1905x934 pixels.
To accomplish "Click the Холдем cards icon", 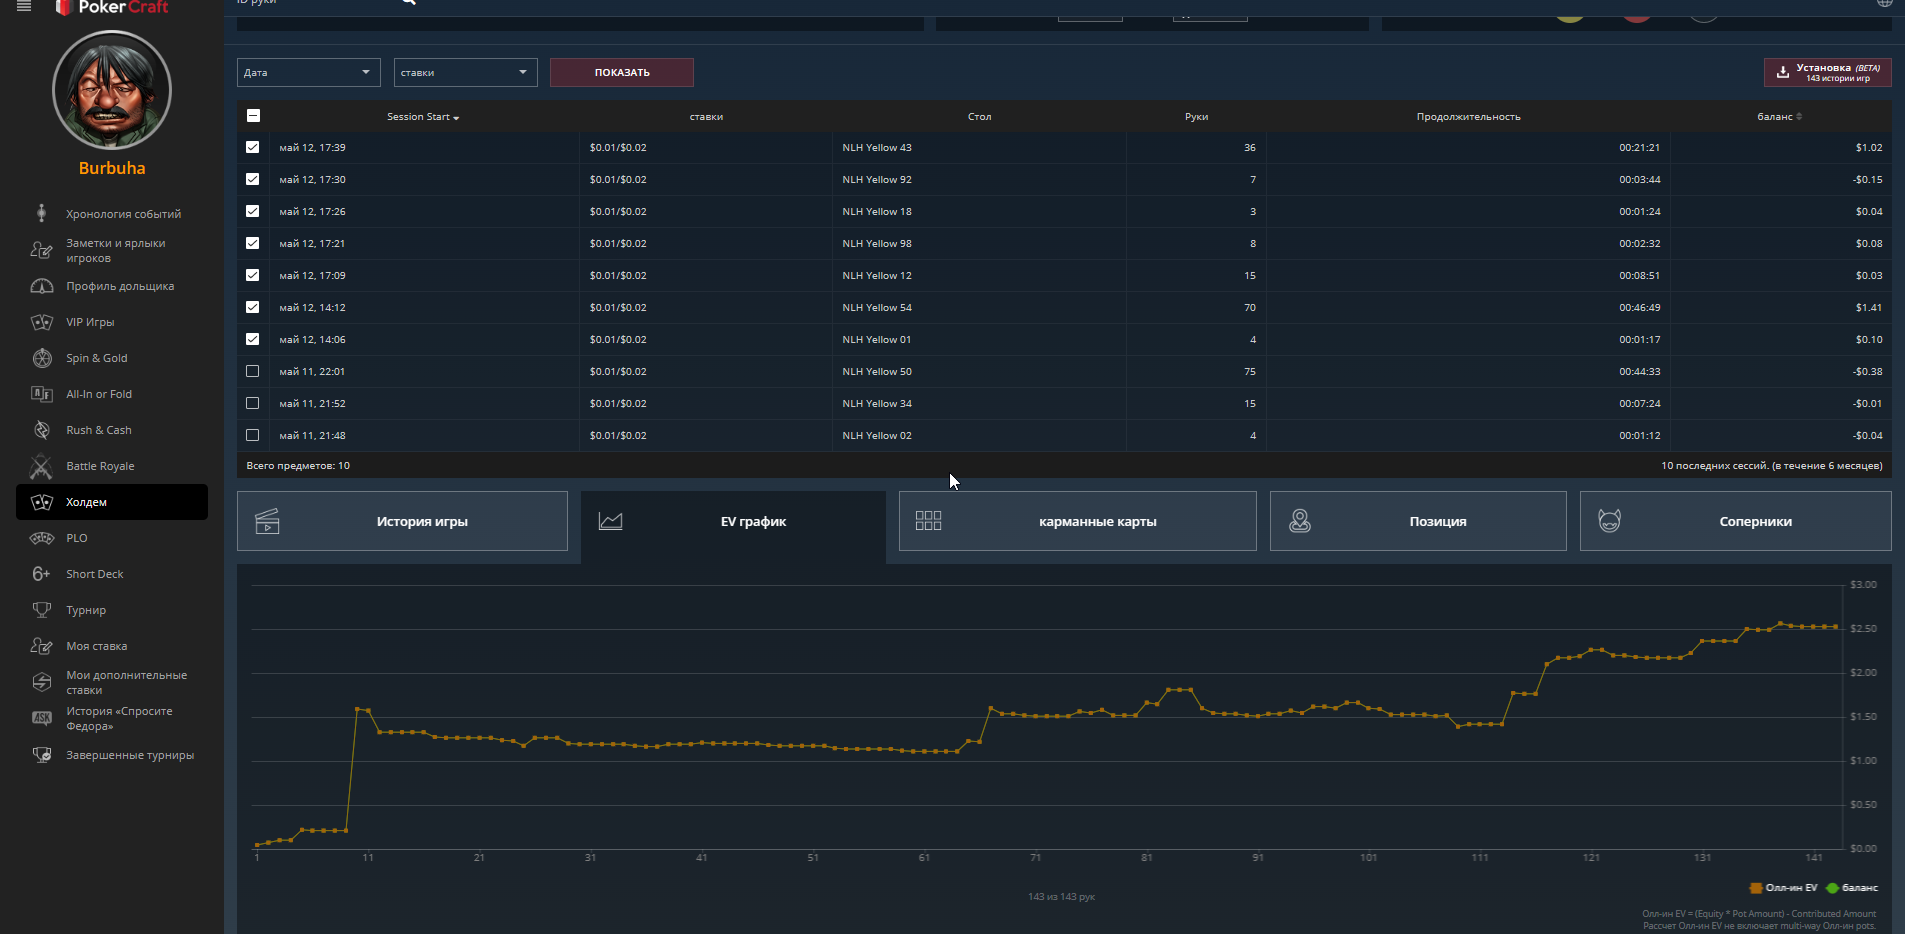I will point(41,502).
